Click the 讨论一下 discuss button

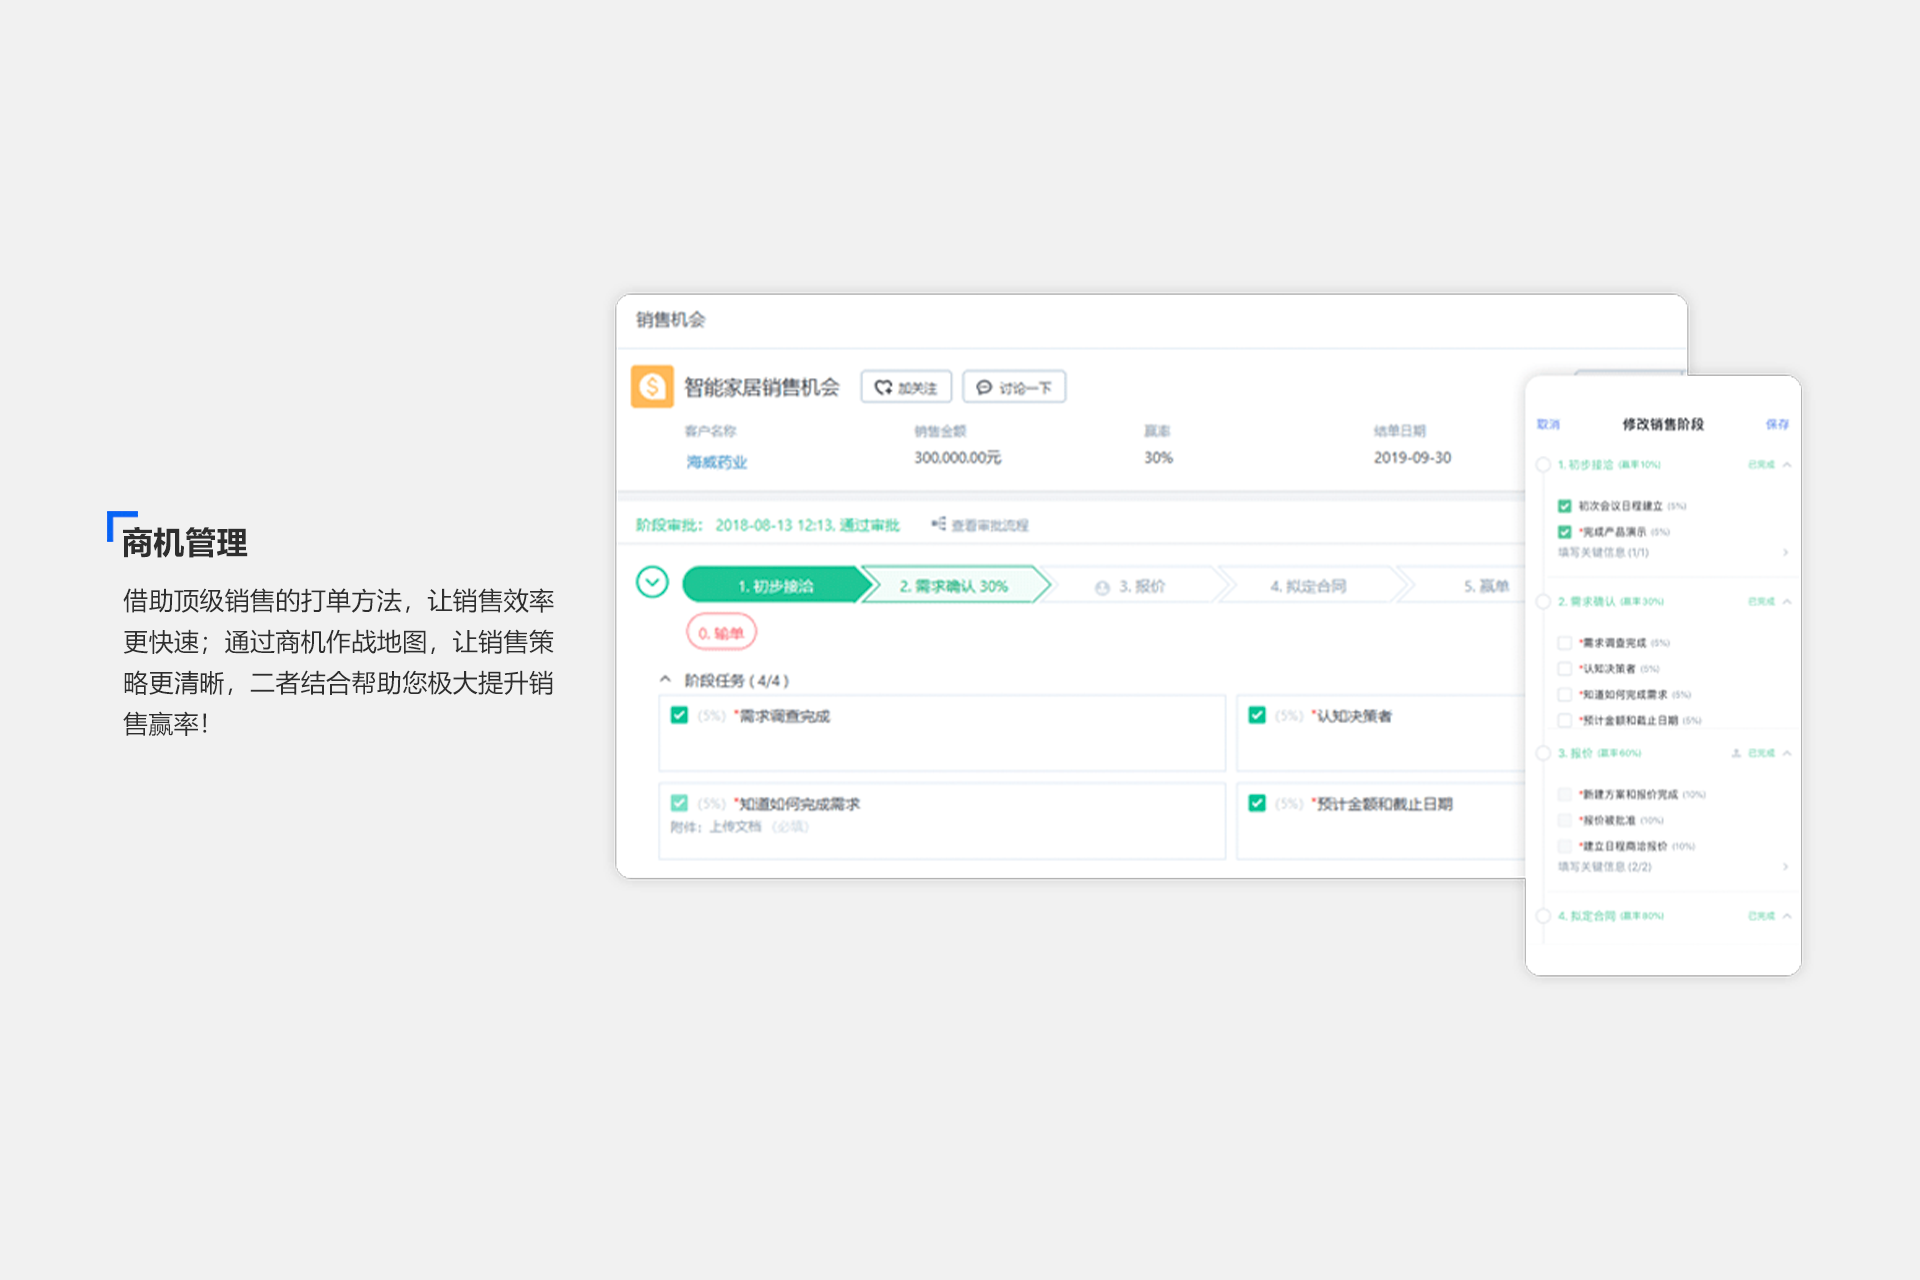(1014, 387)
